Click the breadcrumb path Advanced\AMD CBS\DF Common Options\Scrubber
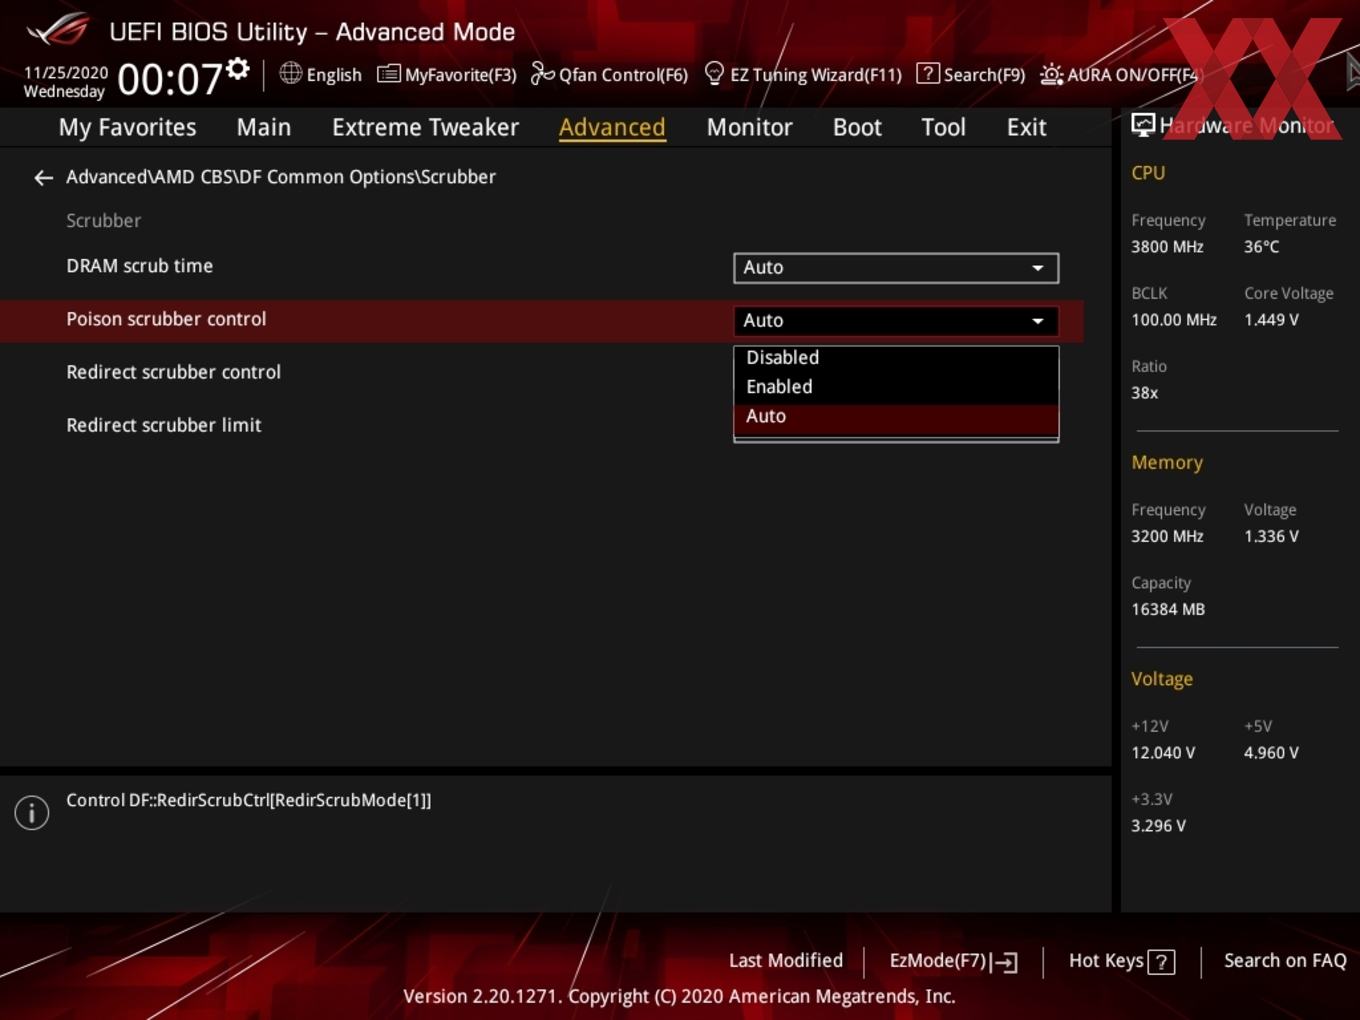Screen dimensions: 1360x1020 pos(281,177)
